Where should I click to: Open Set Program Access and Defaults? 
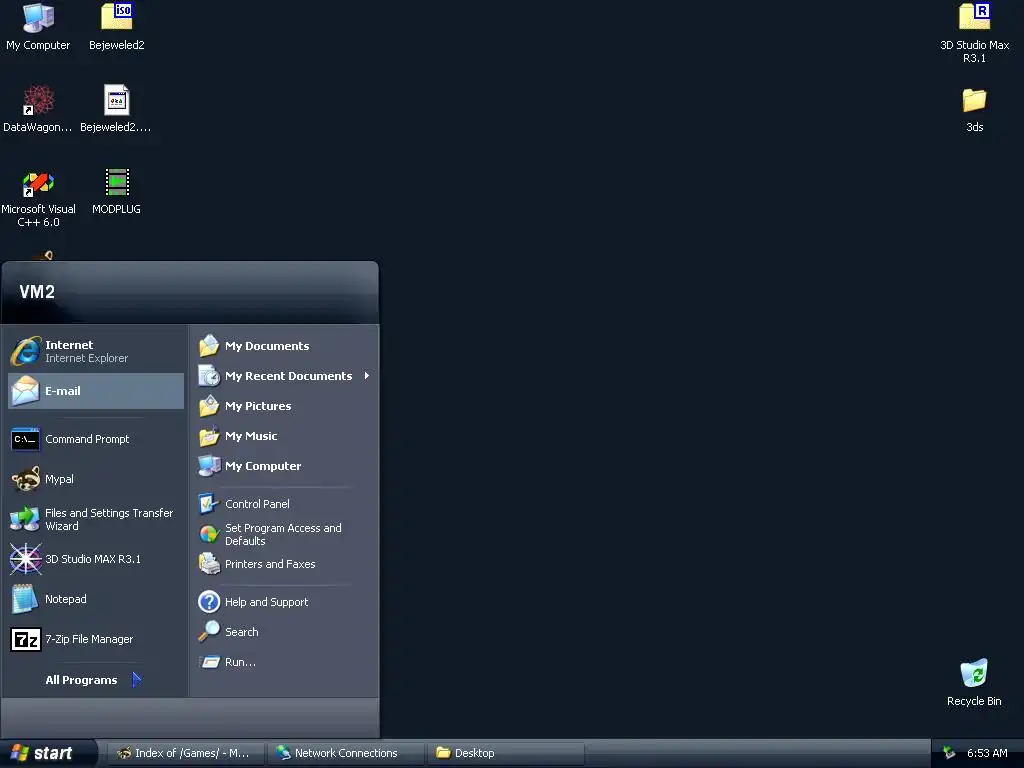pyautogui.click(x=284, y=534)
